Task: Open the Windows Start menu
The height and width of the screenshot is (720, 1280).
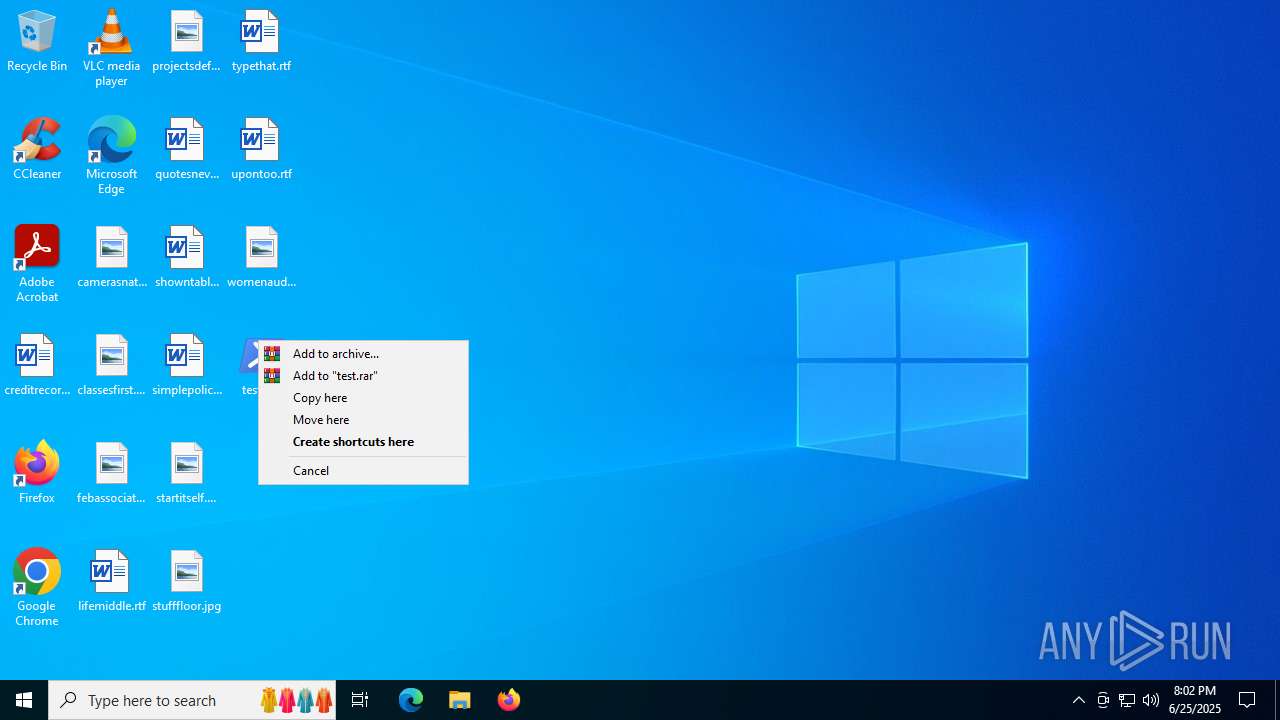Action: click(x=24, y=700)
